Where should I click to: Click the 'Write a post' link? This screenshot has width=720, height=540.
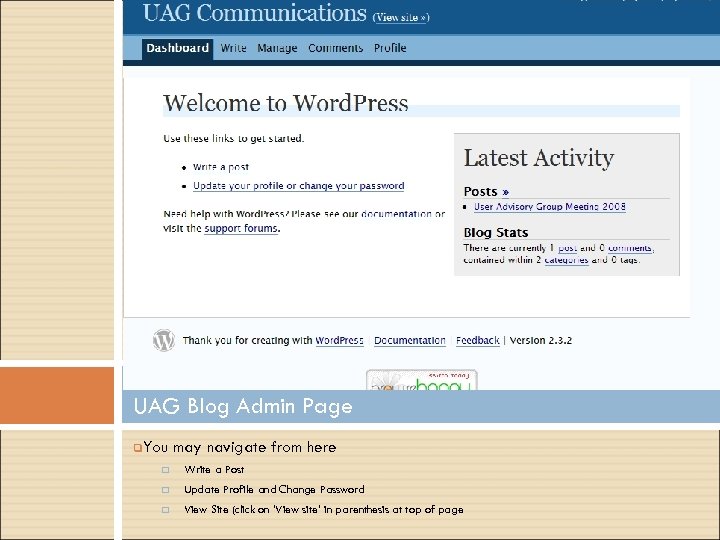221,167
